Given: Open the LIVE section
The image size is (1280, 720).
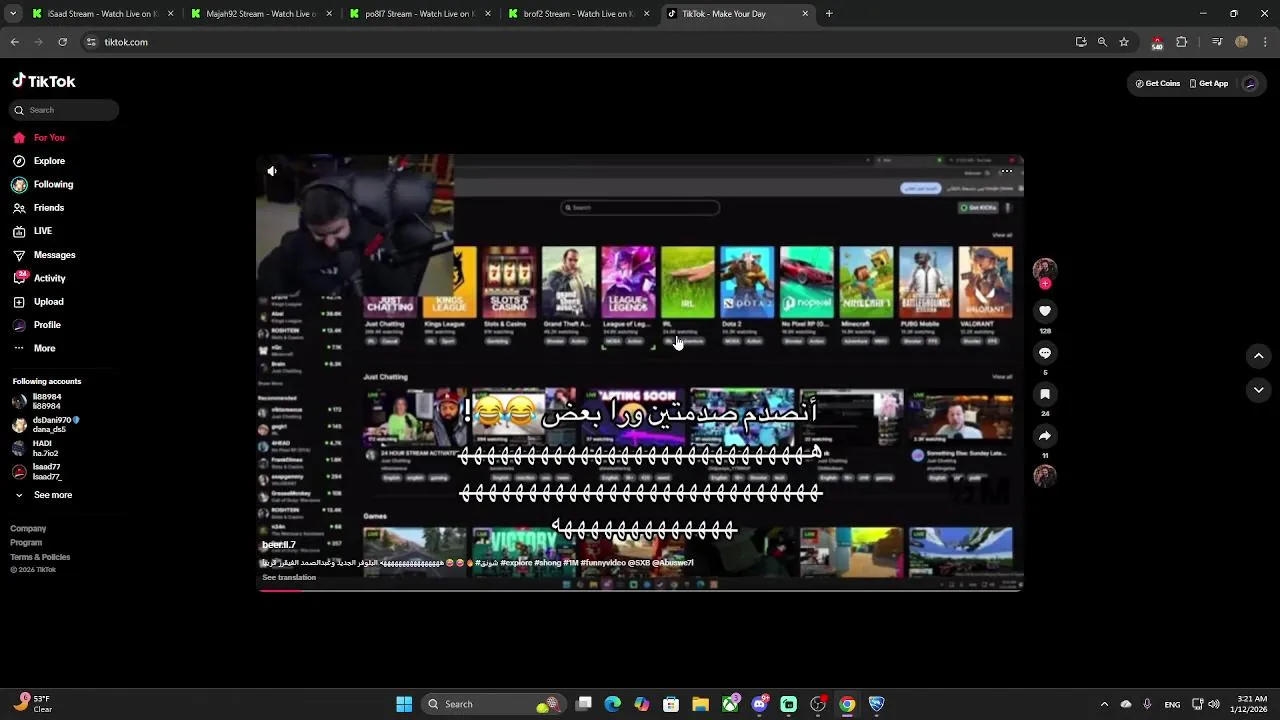Looking at the screenshot, I should pyautogui.click(x=33, y=231).
